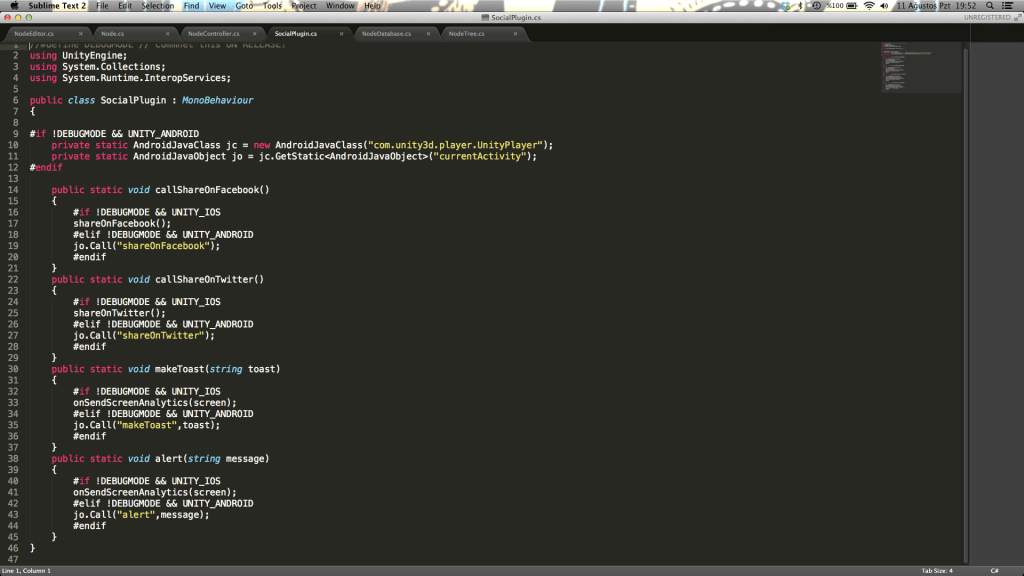This screenshot has width=1024, height=576.
Task: Open the Goto menu
Action: point(244,6)
